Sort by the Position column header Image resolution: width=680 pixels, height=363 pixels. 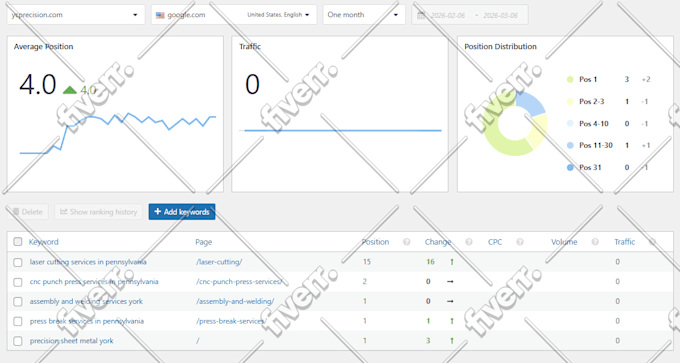(x=376, y=242)
